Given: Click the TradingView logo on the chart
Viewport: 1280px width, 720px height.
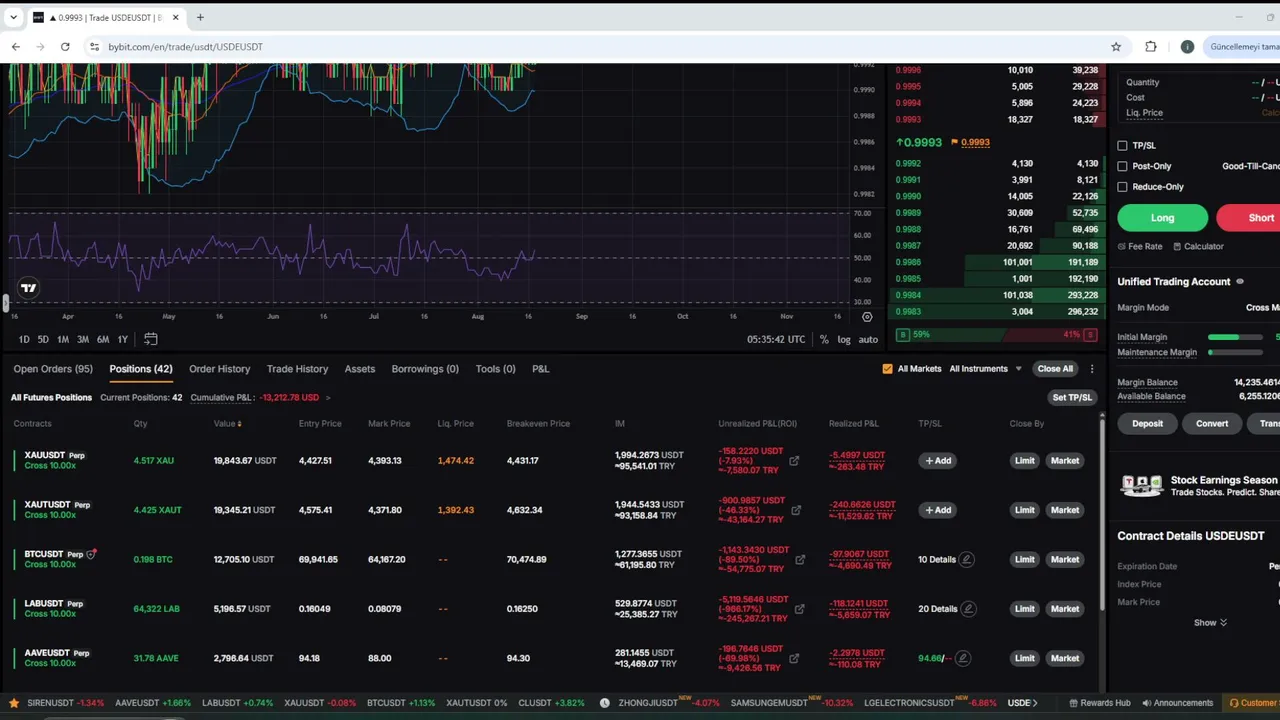Looking at the screenshot, I should point(28,288).
